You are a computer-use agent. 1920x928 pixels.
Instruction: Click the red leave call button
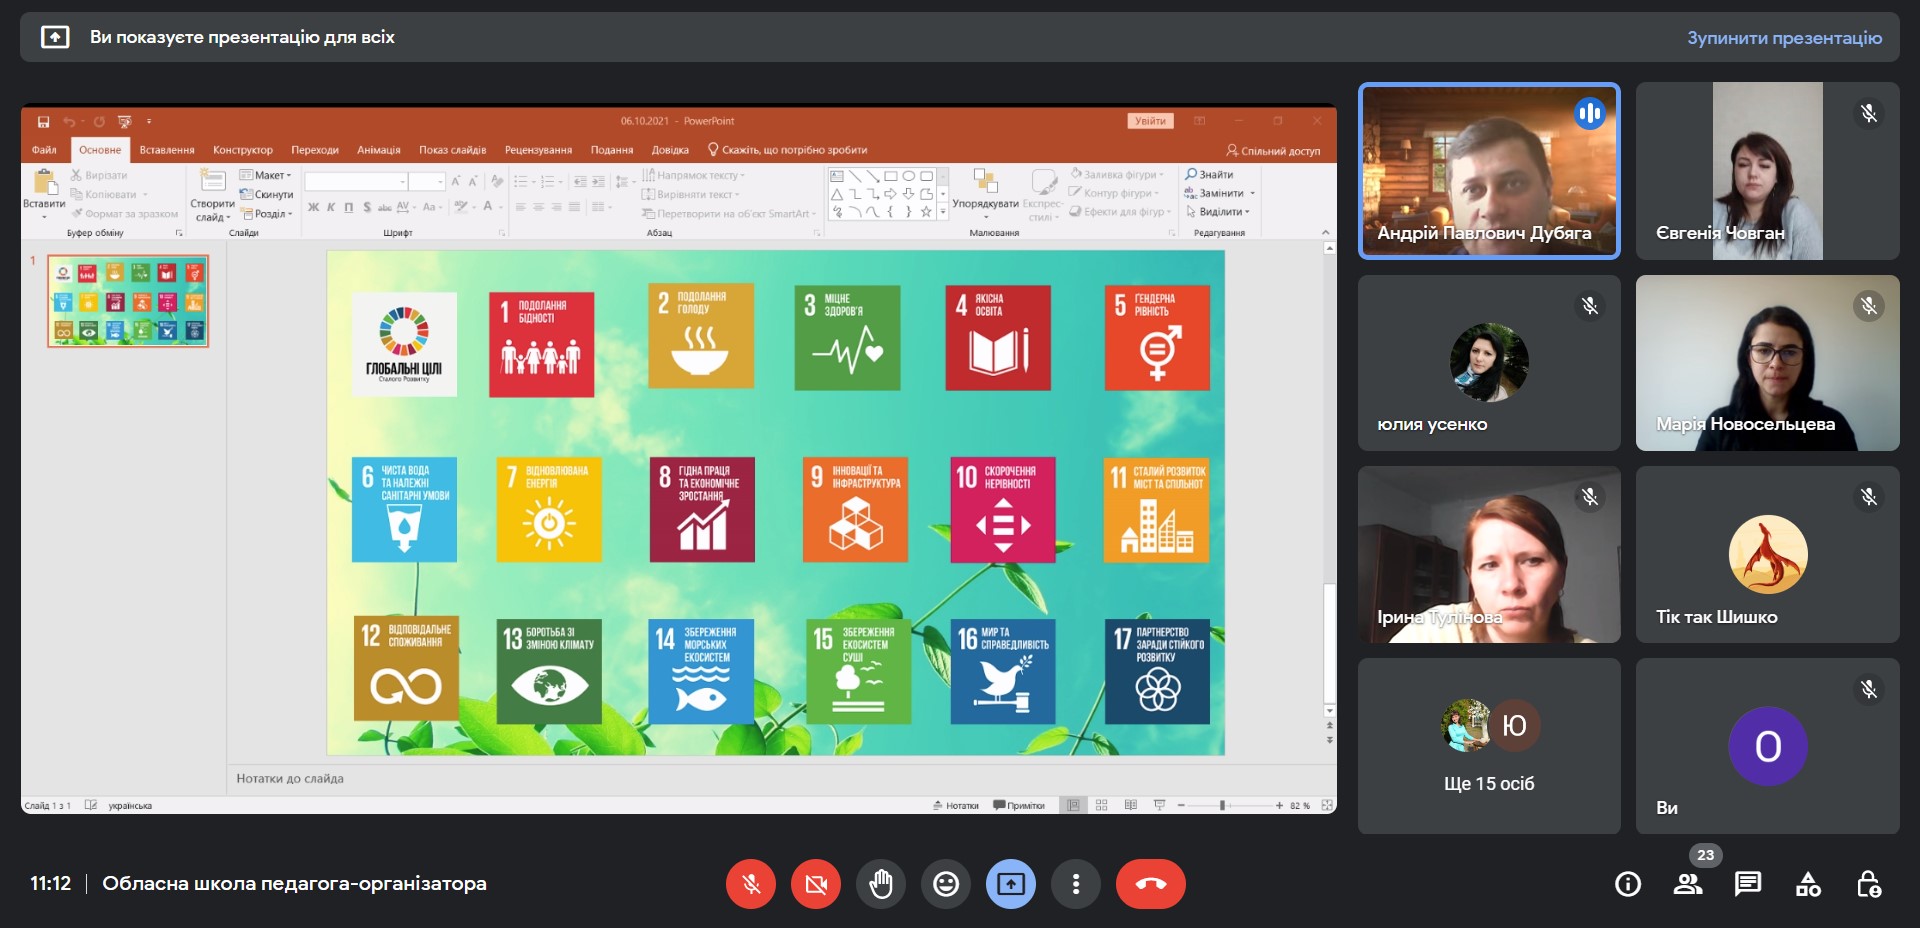click(x=1151, y=884)
